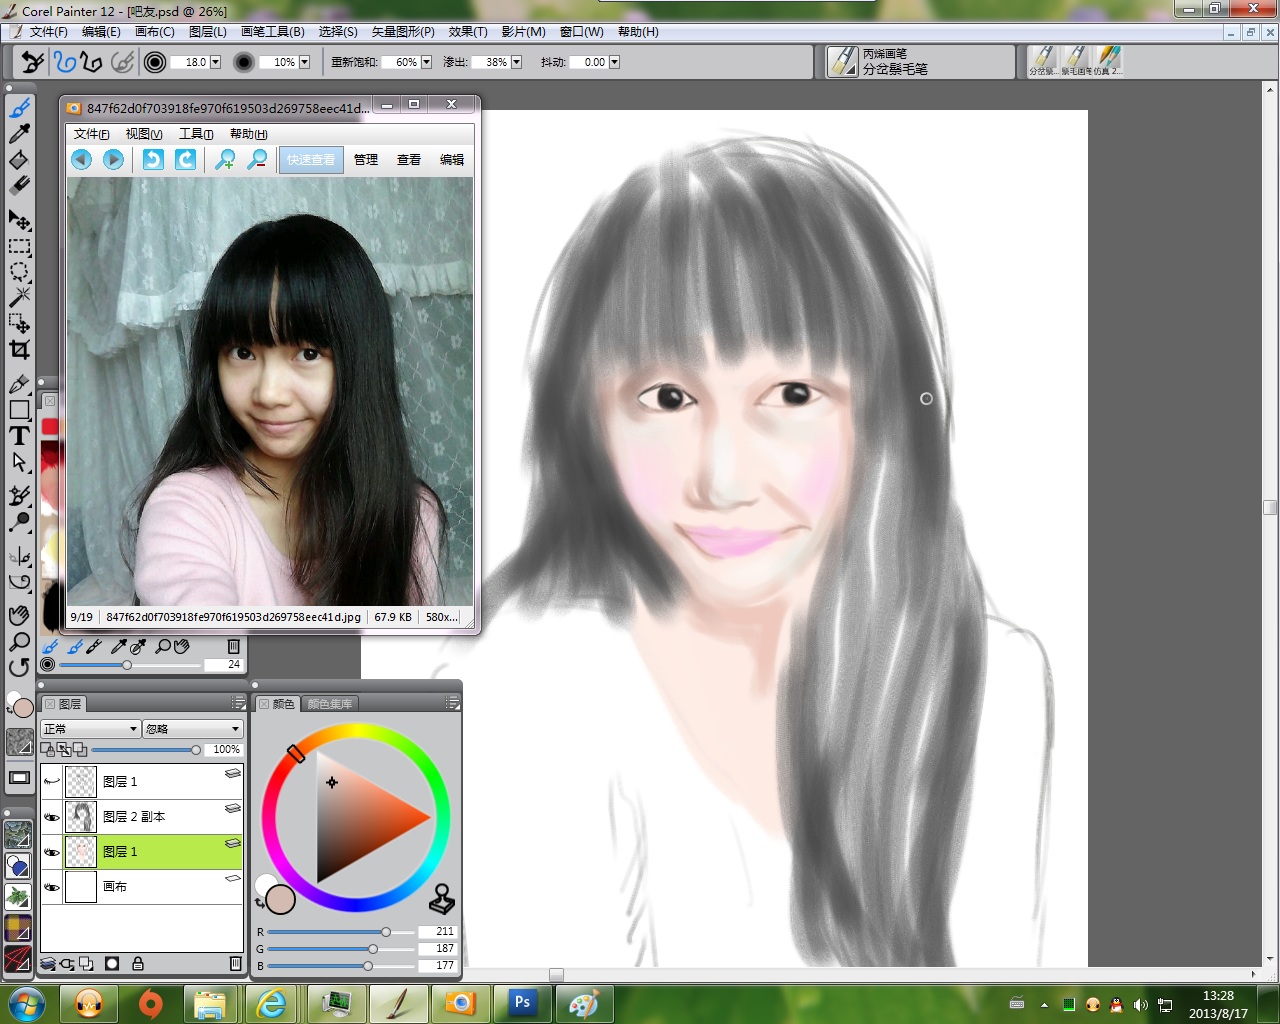Open the 正常 blend mode dropdown

coord(90,729)
